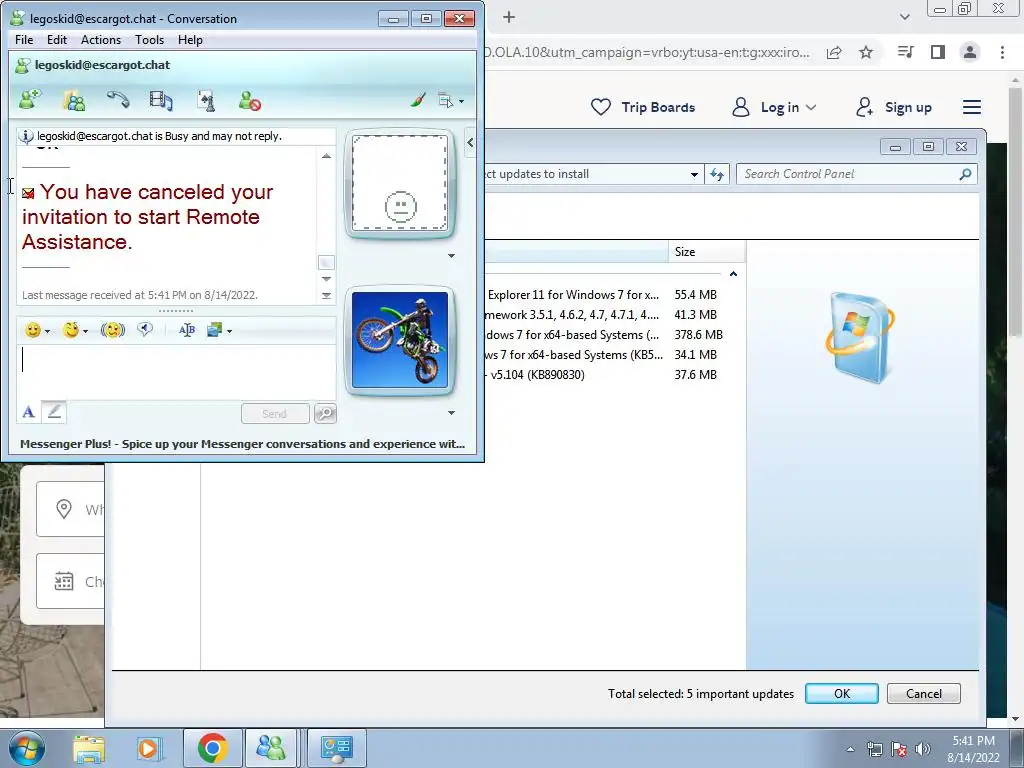Open the Chrome profile avatar
The image size is (1024, 768).
coord(970,52)
